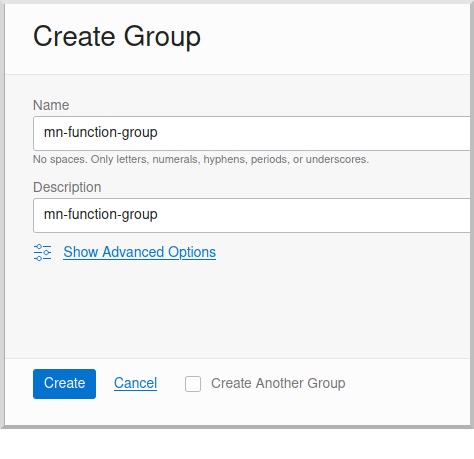Click the Name field label
This screenshot has width=474, height=459.
pos(51,105)
